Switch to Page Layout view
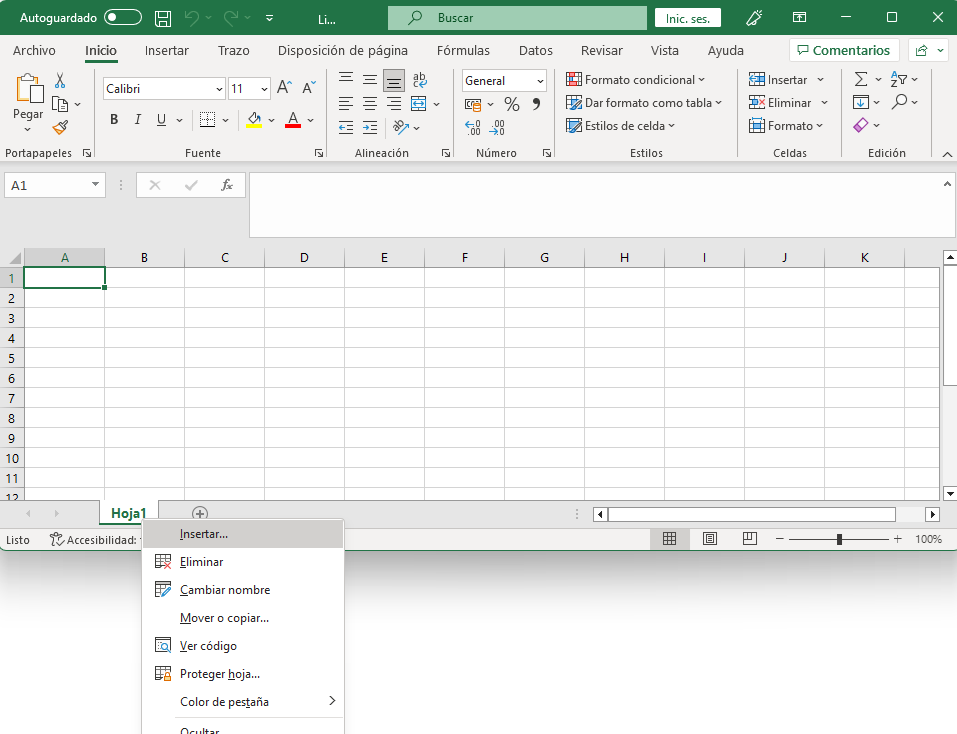The height and width of the screenshot is (734, 957). (710, 539)
